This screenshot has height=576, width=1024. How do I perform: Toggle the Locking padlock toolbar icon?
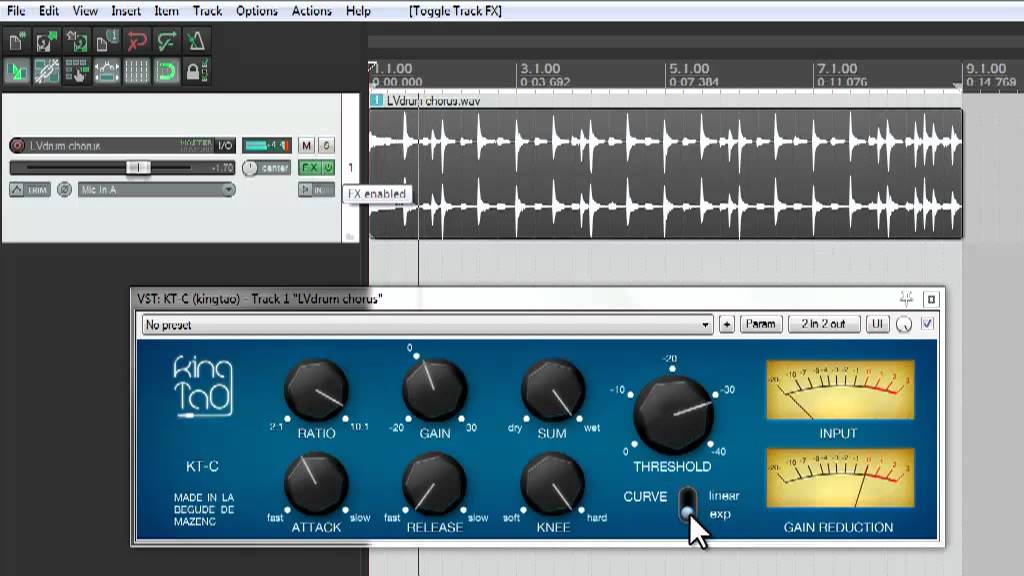pos(196,71)
